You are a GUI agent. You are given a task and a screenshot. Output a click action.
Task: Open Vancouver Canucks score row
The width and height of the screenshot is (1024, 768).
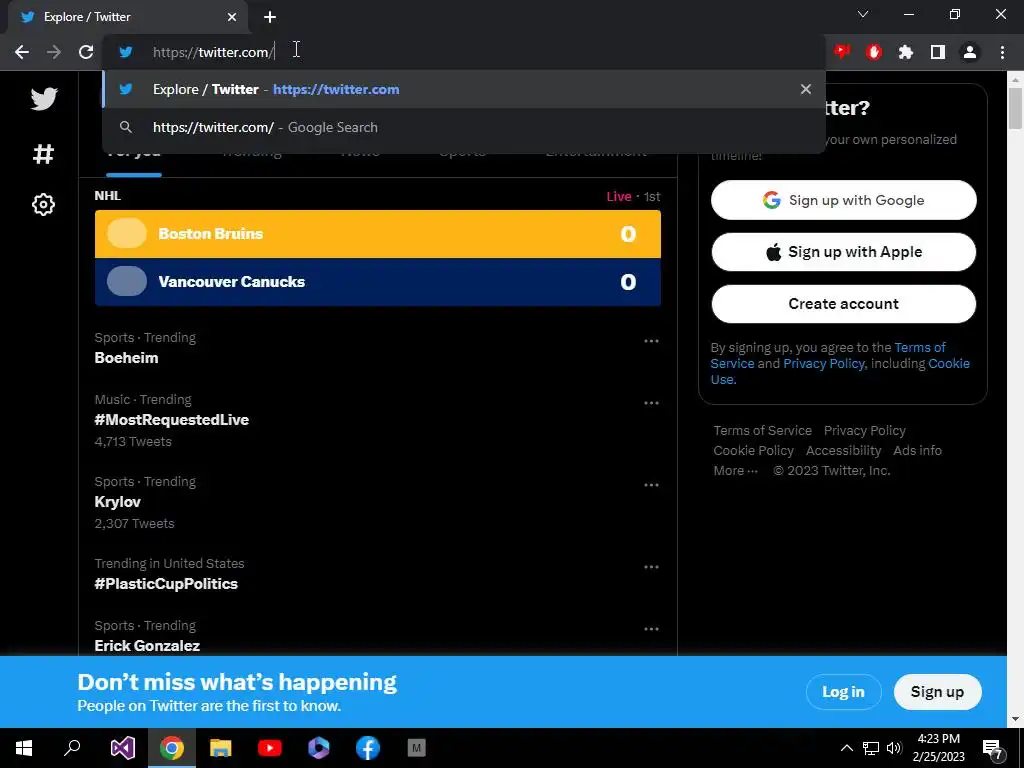point(377,281)
